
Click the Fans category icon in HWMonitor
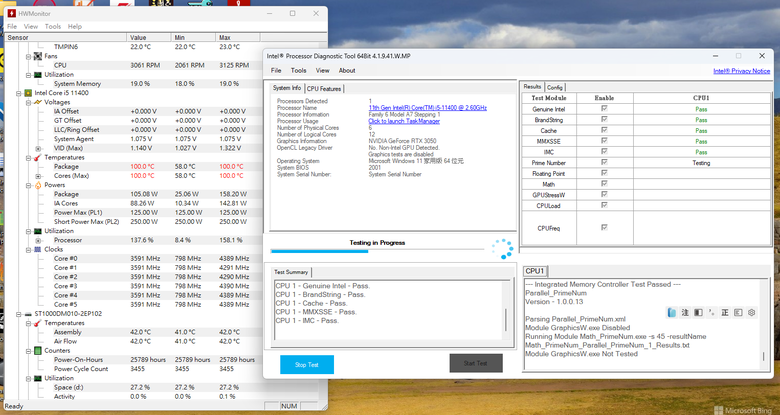[x=37, y=56]
